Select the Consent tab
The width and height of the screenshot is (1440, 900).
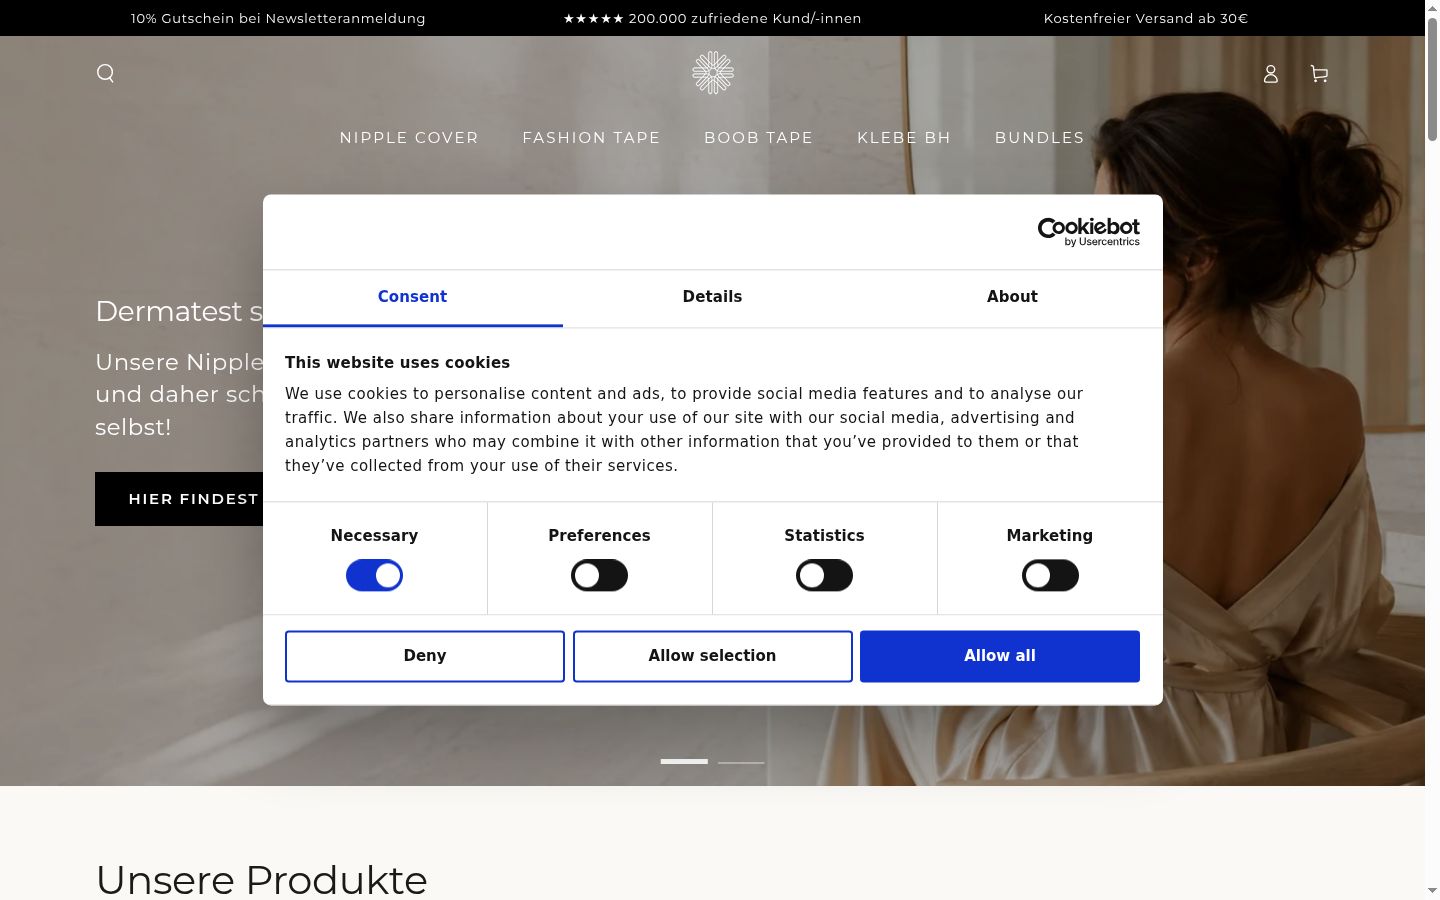click(x=412, y=297)
